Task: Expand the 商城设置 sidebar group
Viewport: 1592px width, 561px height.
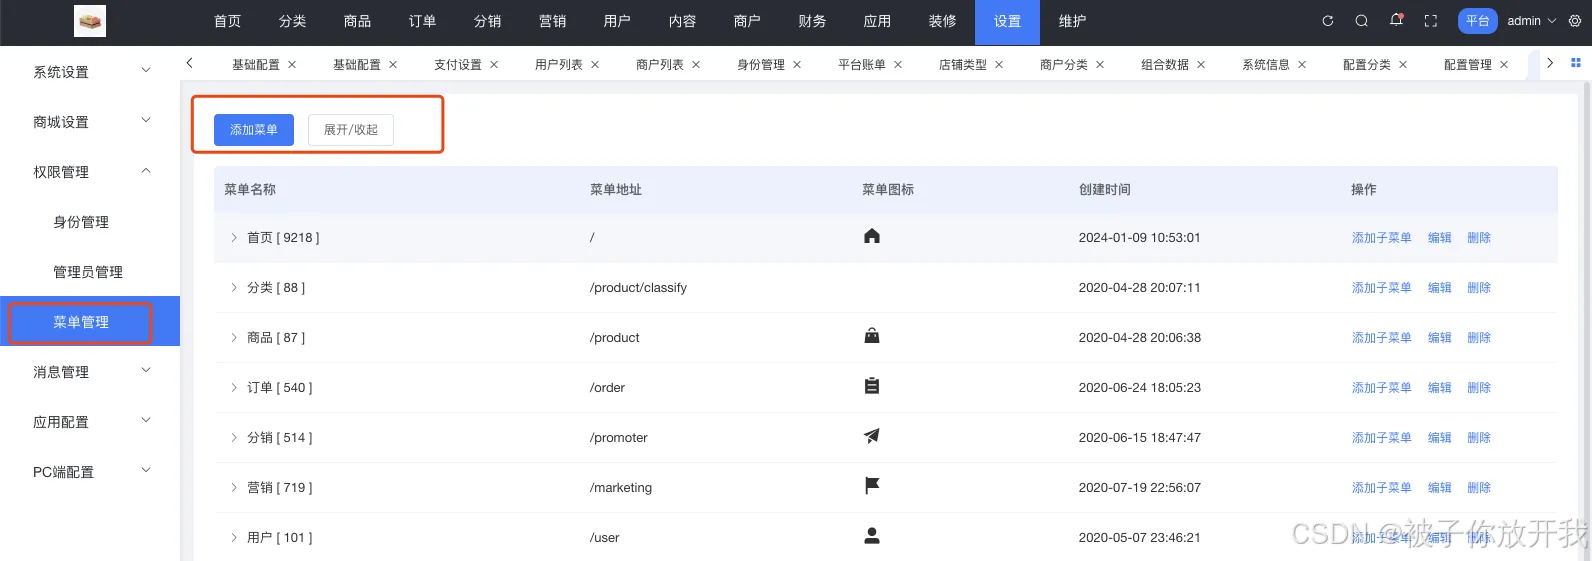Action: 90,122
